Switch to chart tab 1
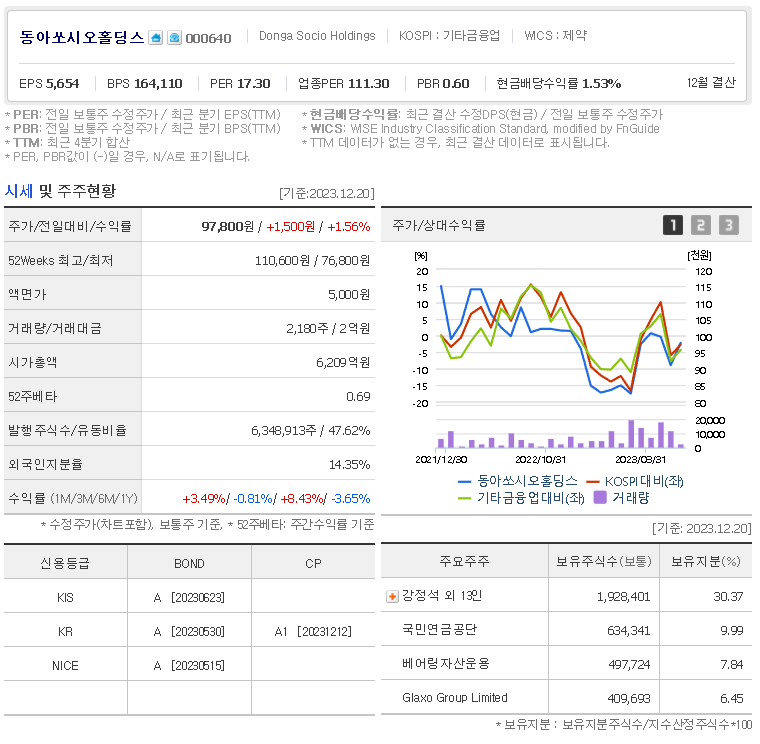The height and width of the screenshot is (744, 760). (x=673, y=225)
